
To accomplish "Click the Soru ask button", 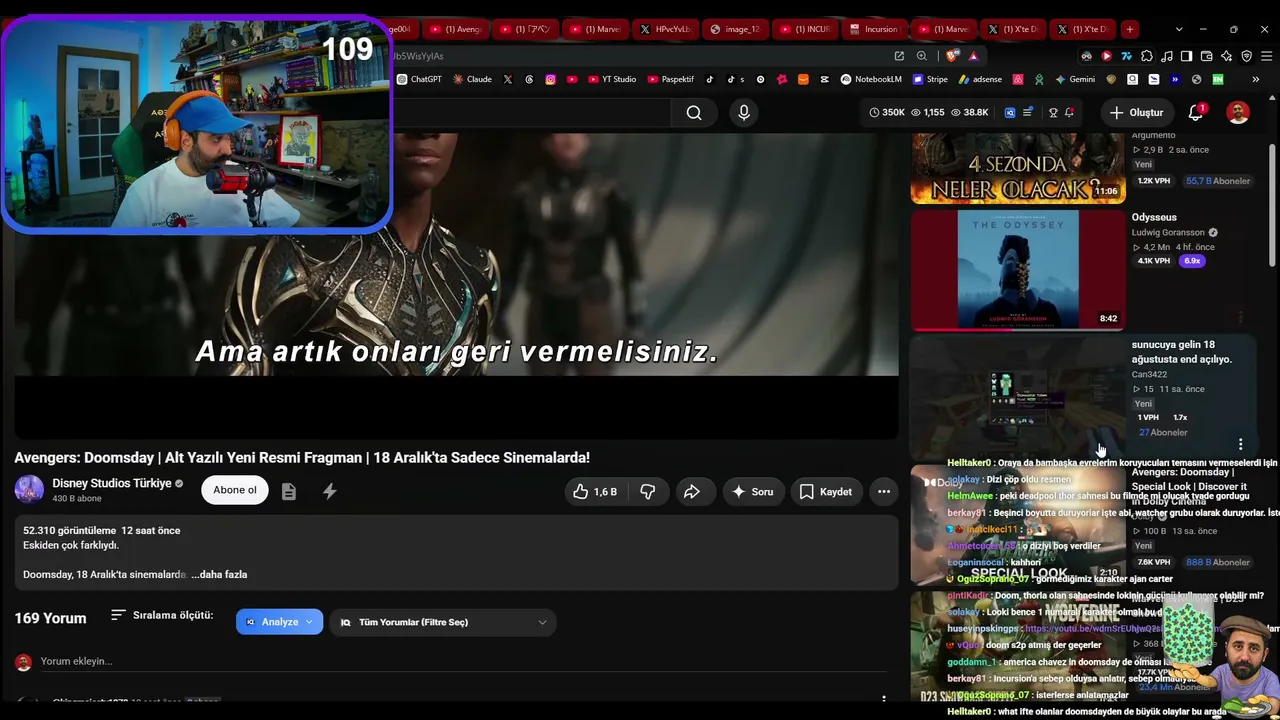I will coord(751,492).
